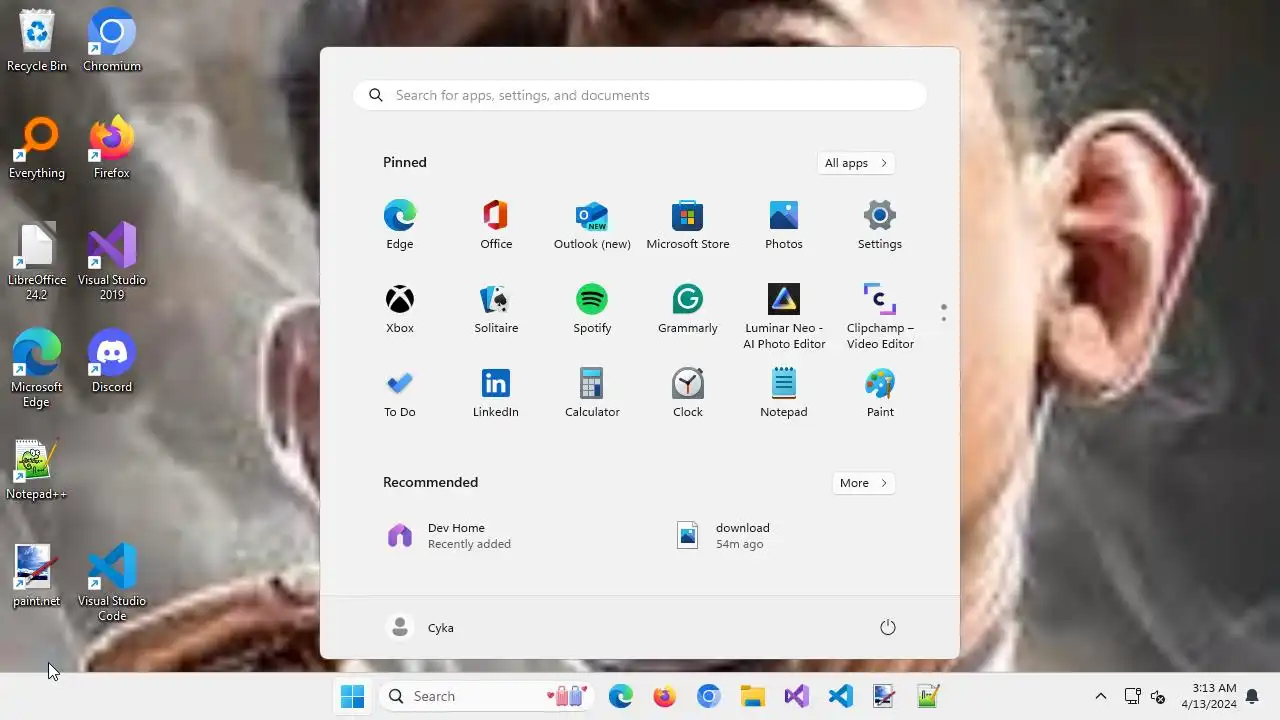1280x720 pixels.
Task: Select Visual Studio Code desktop shortcut
Action: (112, 583)
